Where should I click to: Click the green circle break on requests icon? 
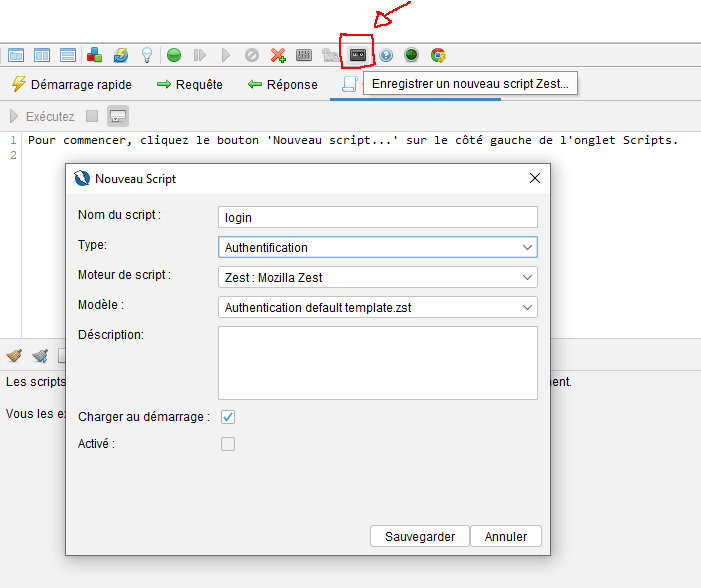coord(174,55)
